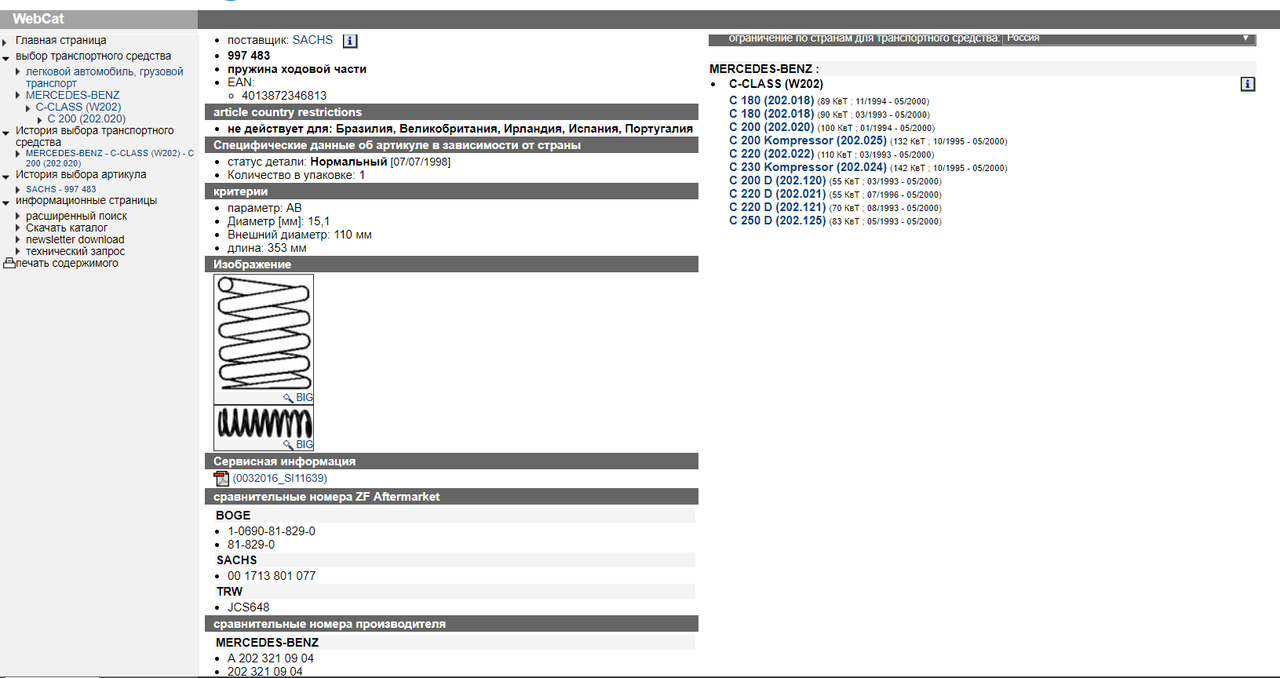Viewport: 1280px width, 678px height.
Task: Select C 200 Kompressor (202.025) model
Action: [807, 141]
